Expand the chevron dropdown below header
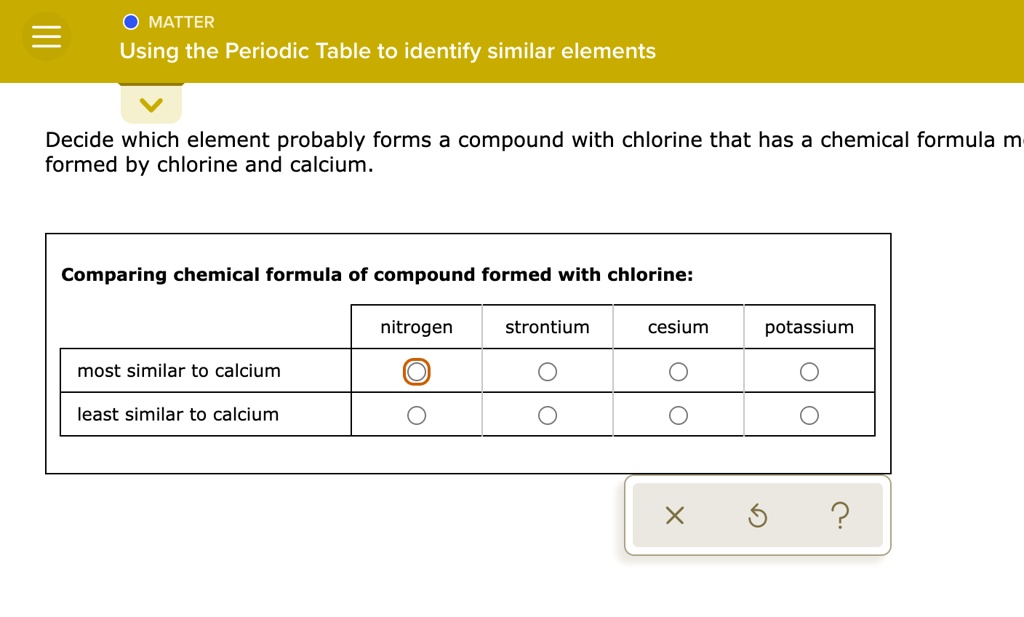This screenshot has height=617, width=1024. 151,104
